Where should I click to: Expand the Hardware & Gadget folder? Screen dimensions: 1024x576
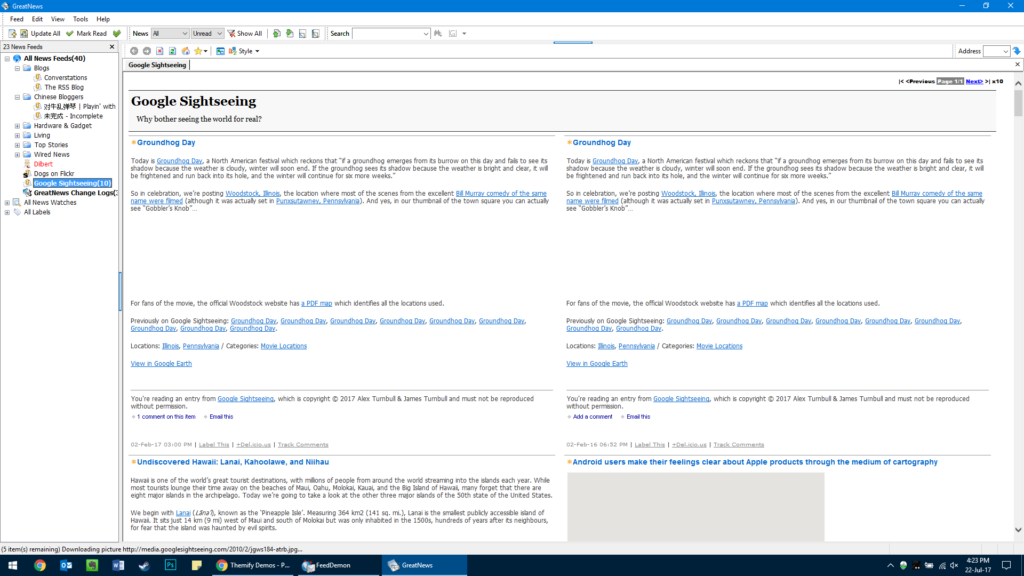[x=16, y=125]
